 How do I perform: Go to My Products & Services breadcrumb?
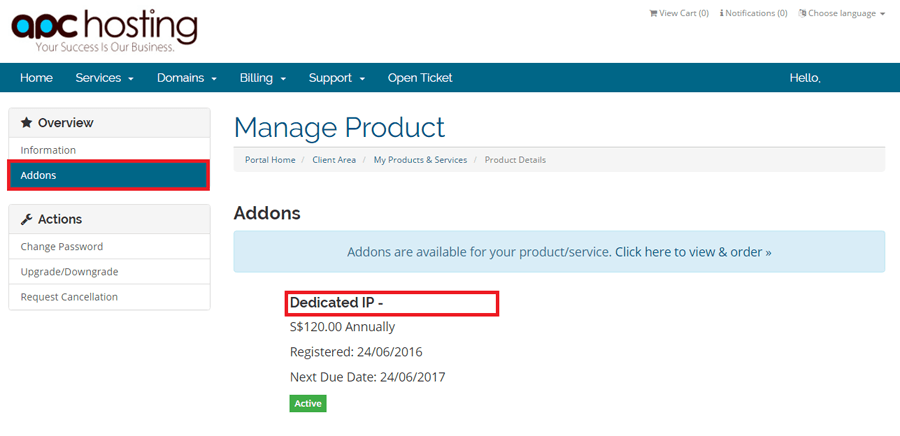click(420, 160)
